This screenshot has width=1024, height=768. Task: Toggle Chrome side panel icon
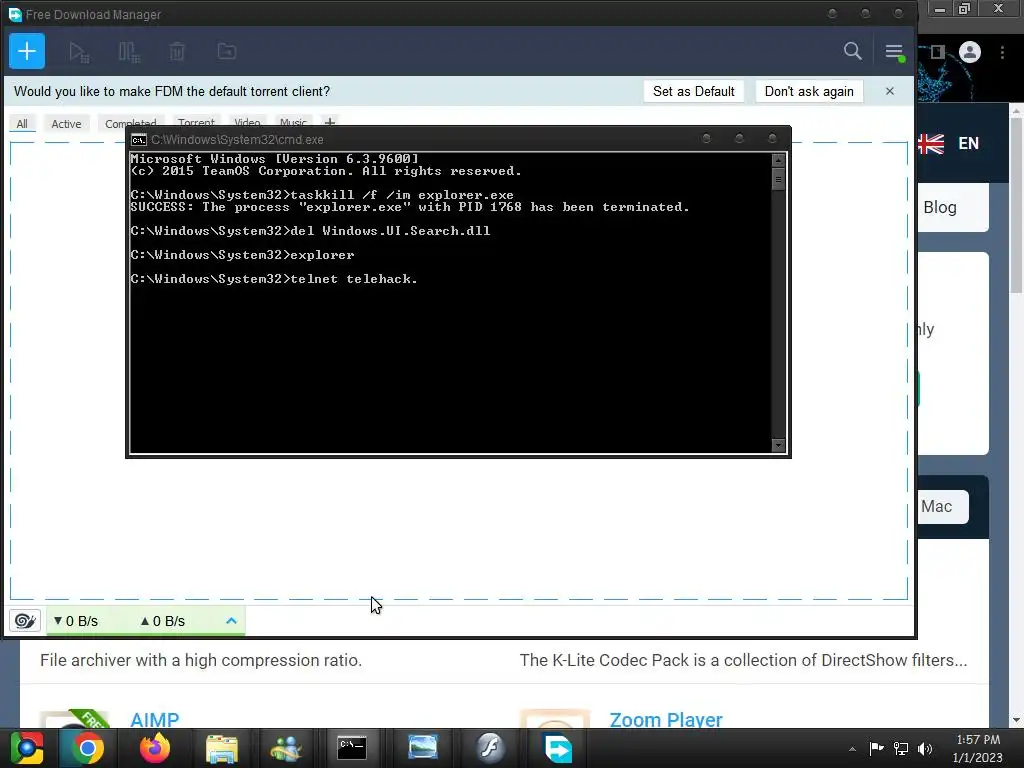[938, 52]
